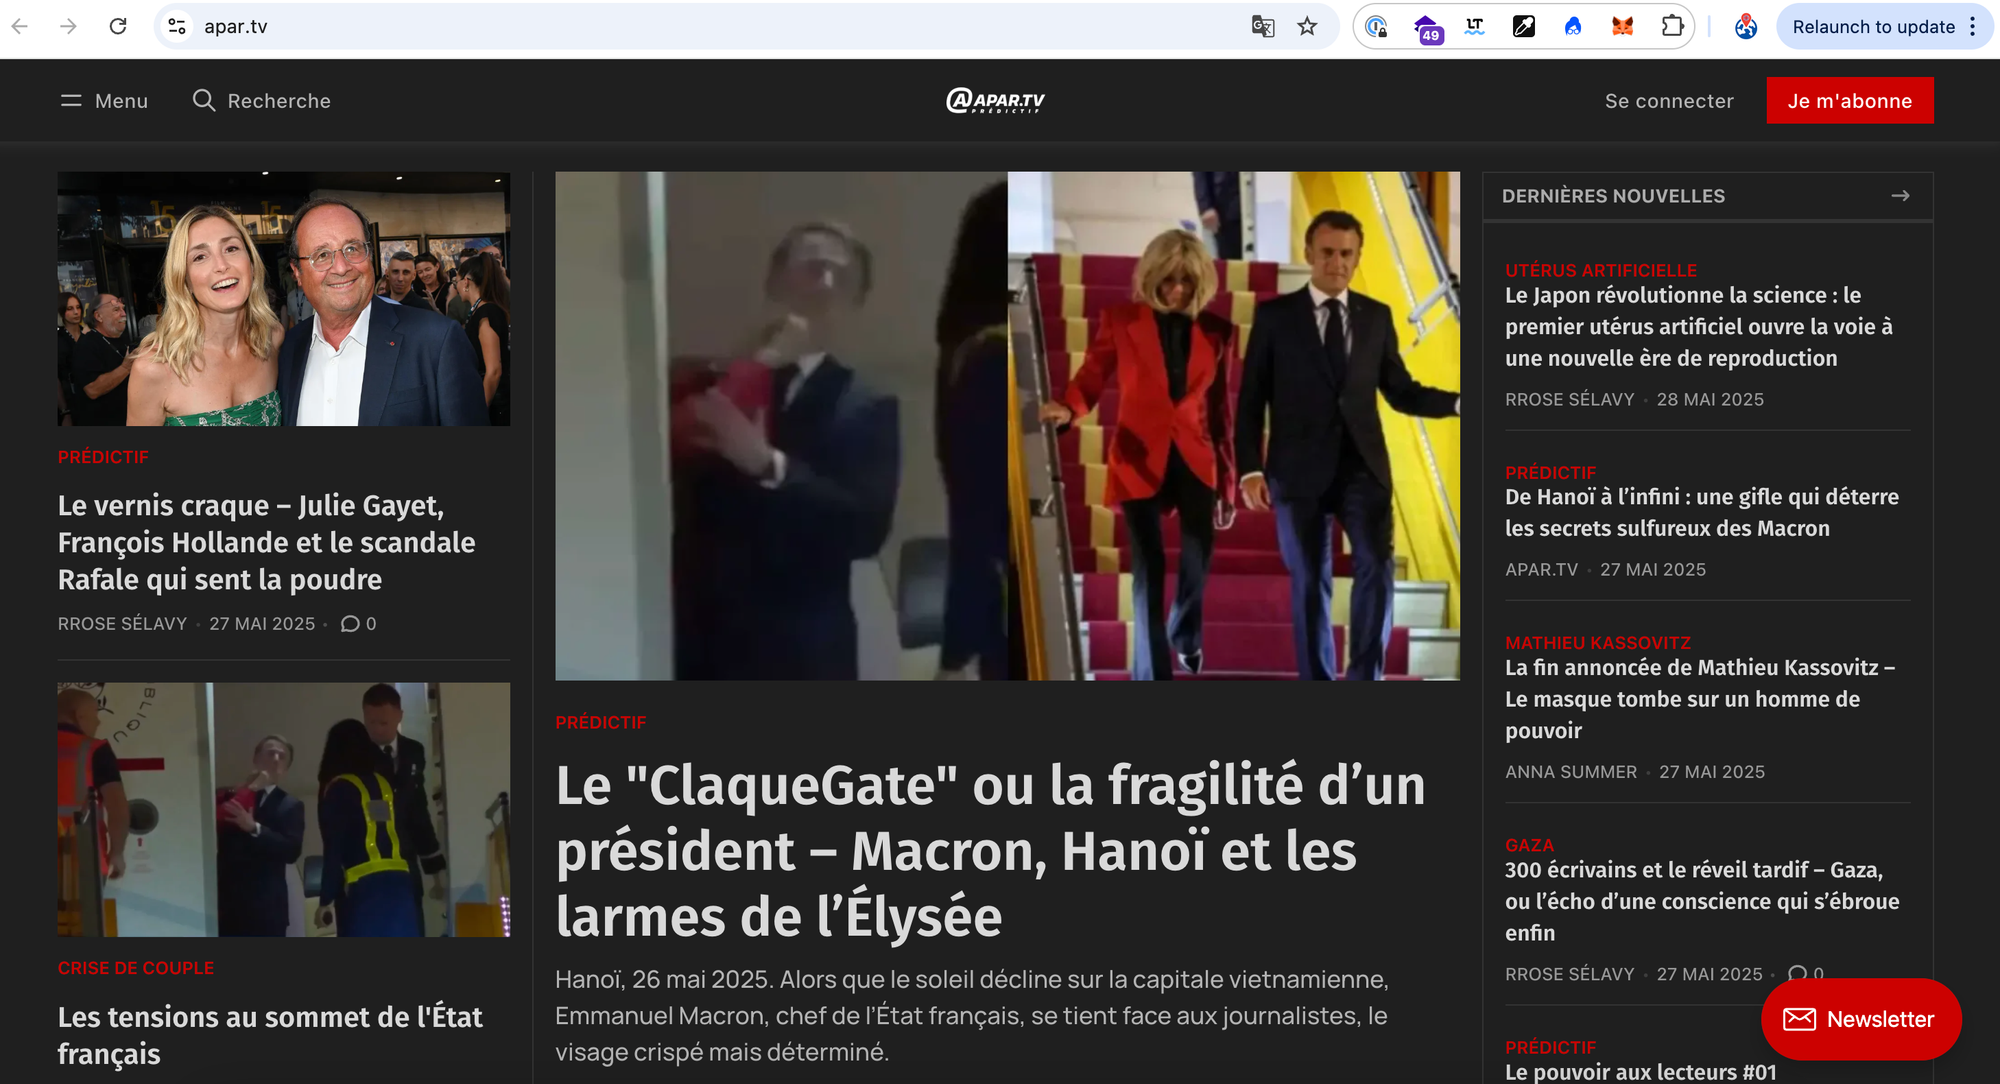Open the hamburger Menu icon
The image size is (2000, 1084).
point(71,101)
